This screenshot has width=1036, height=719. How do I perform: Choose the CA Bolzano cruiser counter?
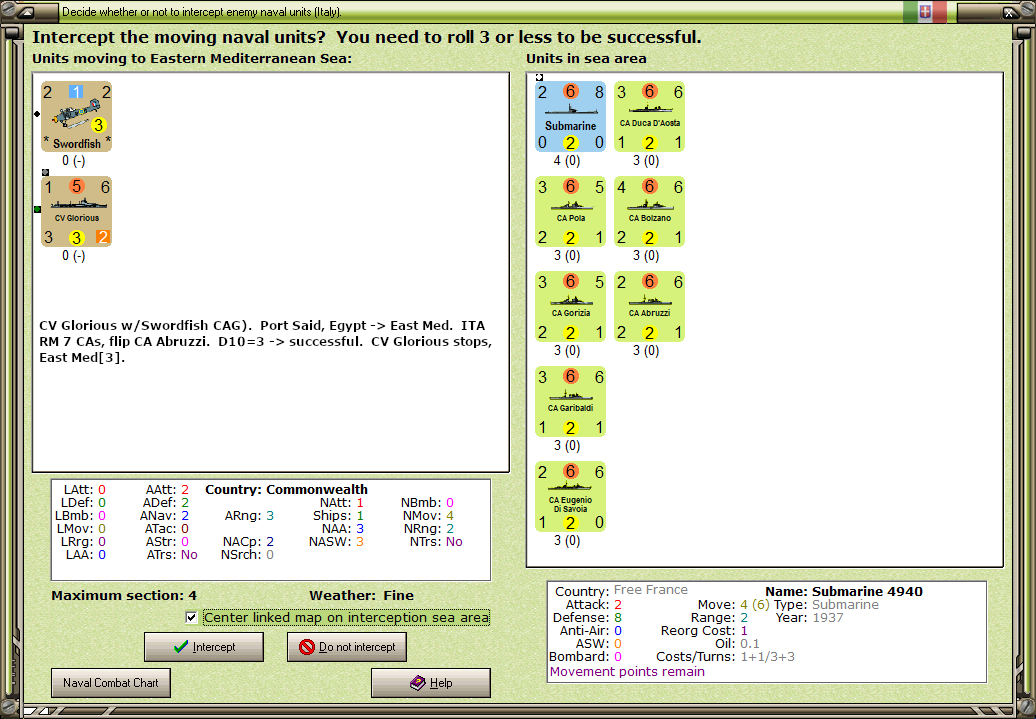coord(649,211)
